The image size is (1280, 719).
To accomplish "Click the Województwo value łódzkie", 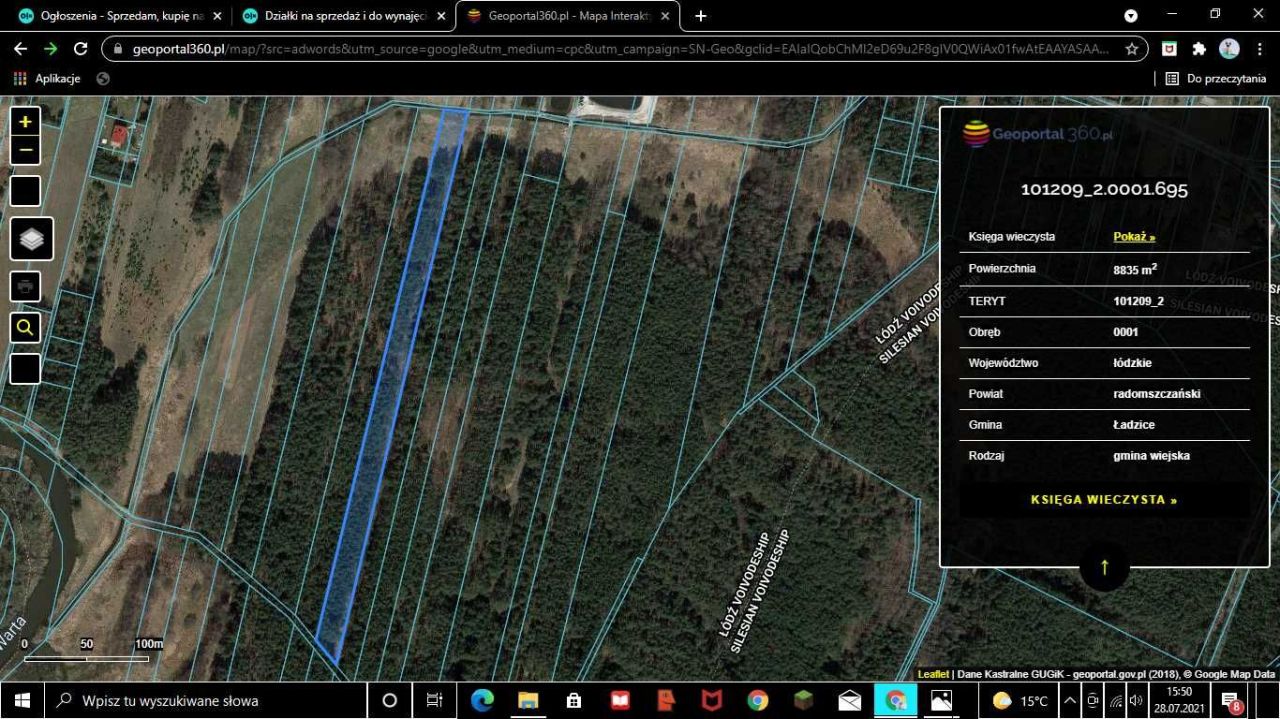I will [x=1132, y=363].
